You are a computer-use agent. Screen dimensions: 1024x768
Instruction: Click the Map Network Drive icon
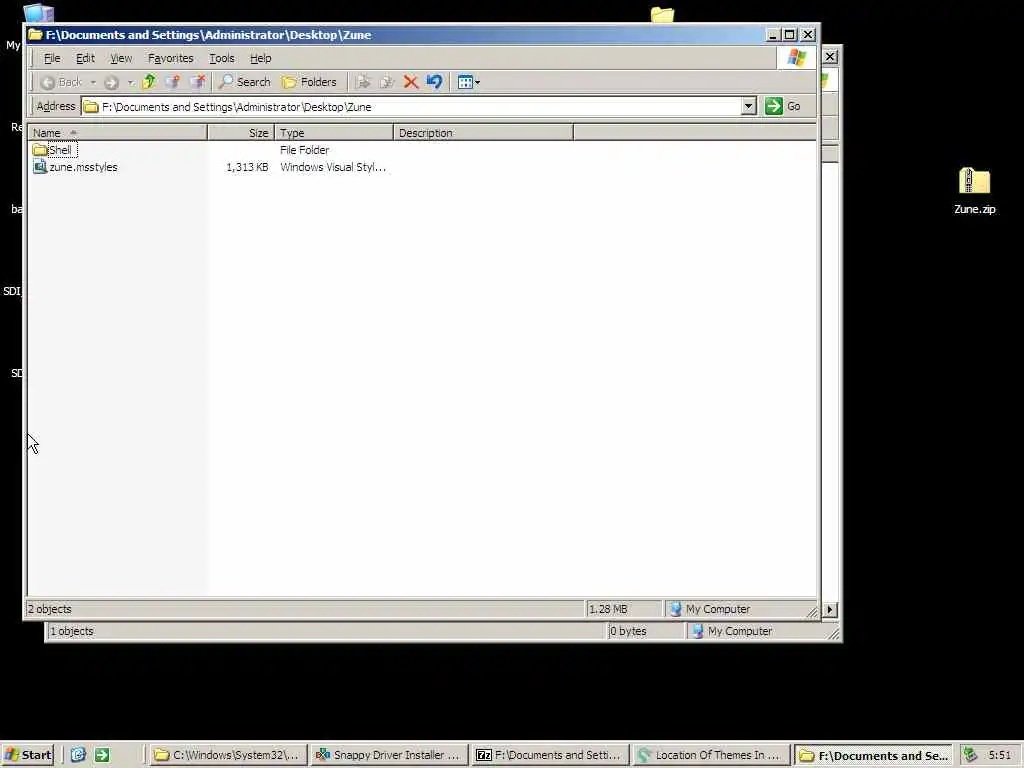(173, 82)
